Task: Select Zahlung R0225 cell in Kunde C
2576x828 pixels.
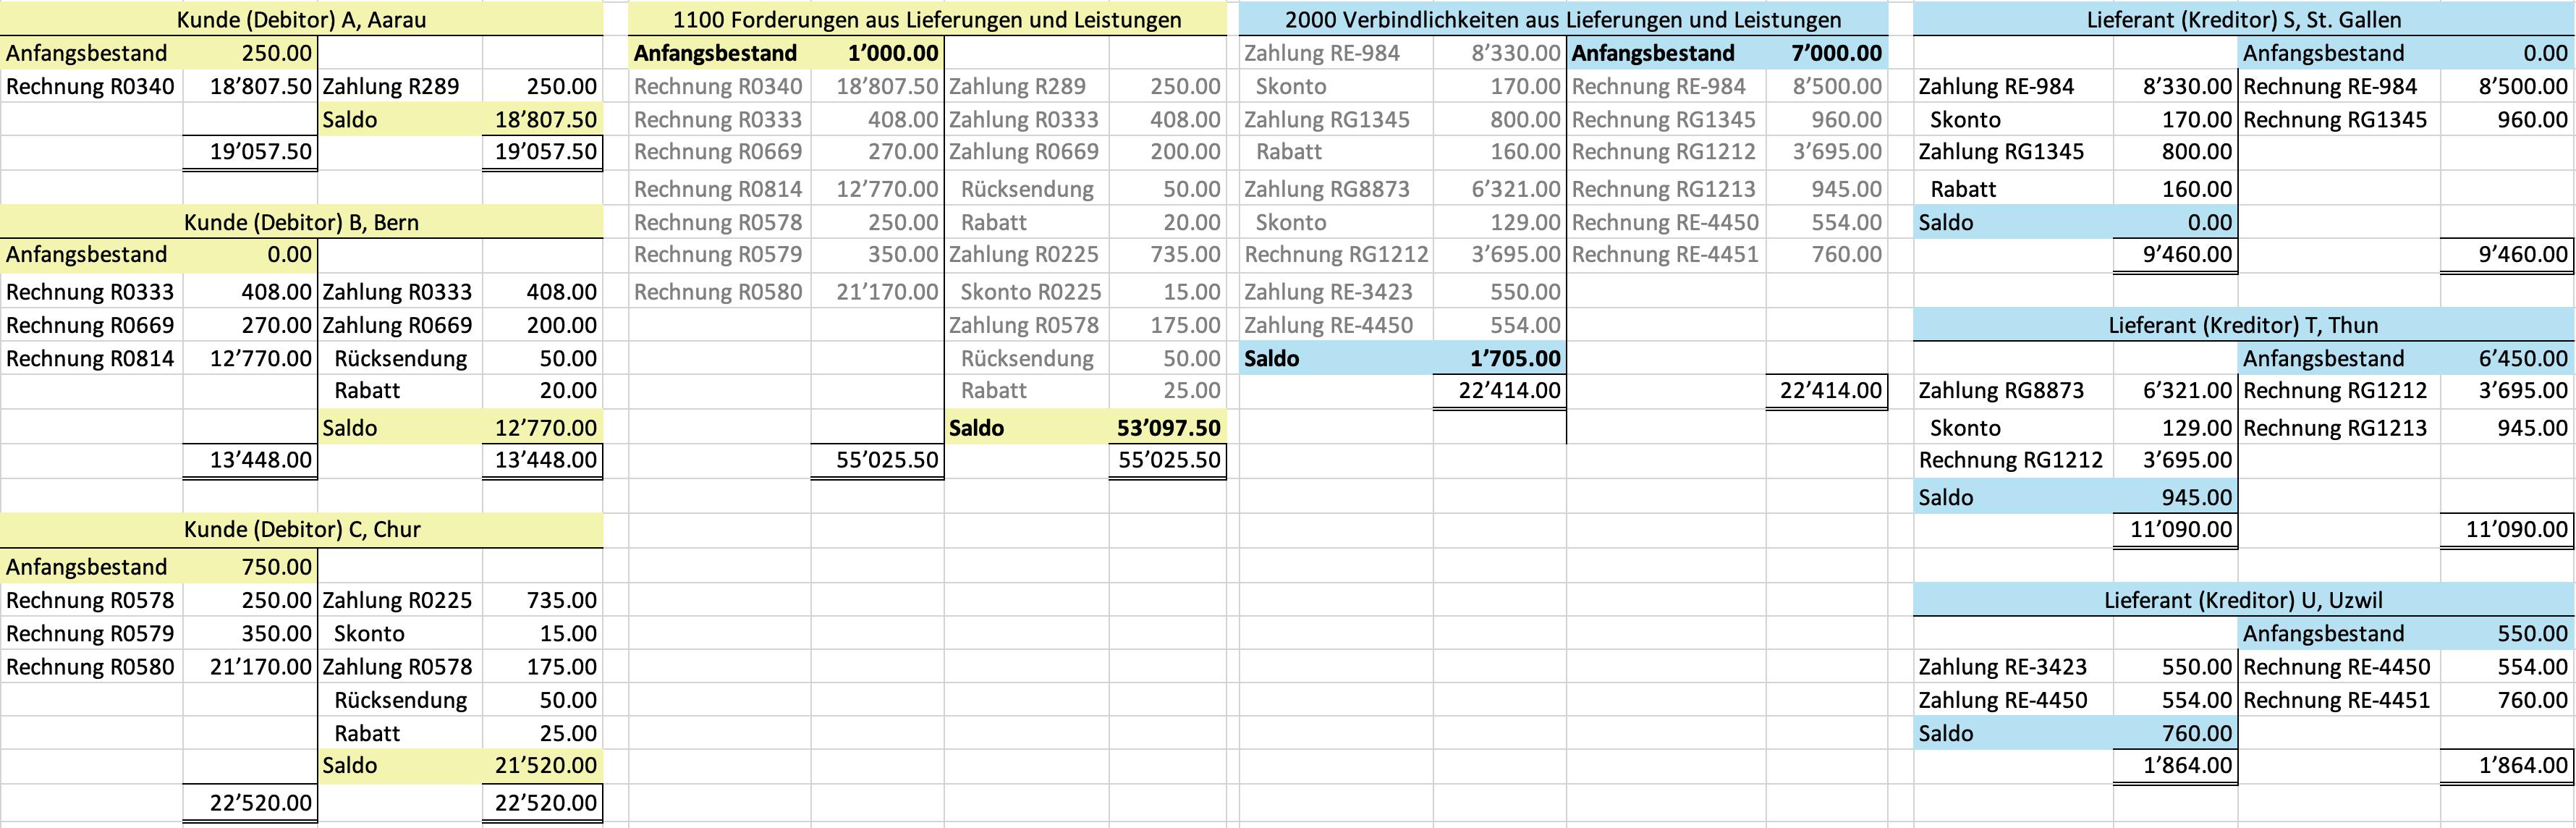Action: [x=397, y=600]
